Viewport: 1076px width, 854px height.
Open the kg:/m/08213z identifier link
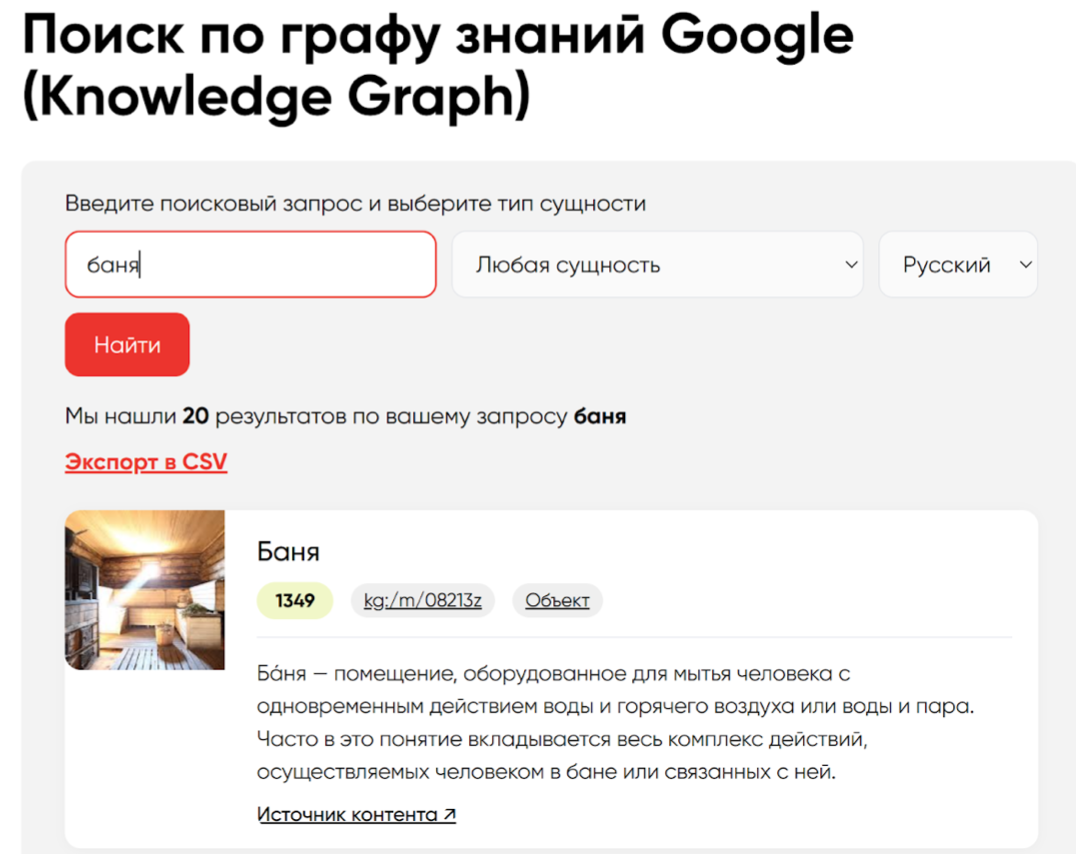click(x=422, y=601)
